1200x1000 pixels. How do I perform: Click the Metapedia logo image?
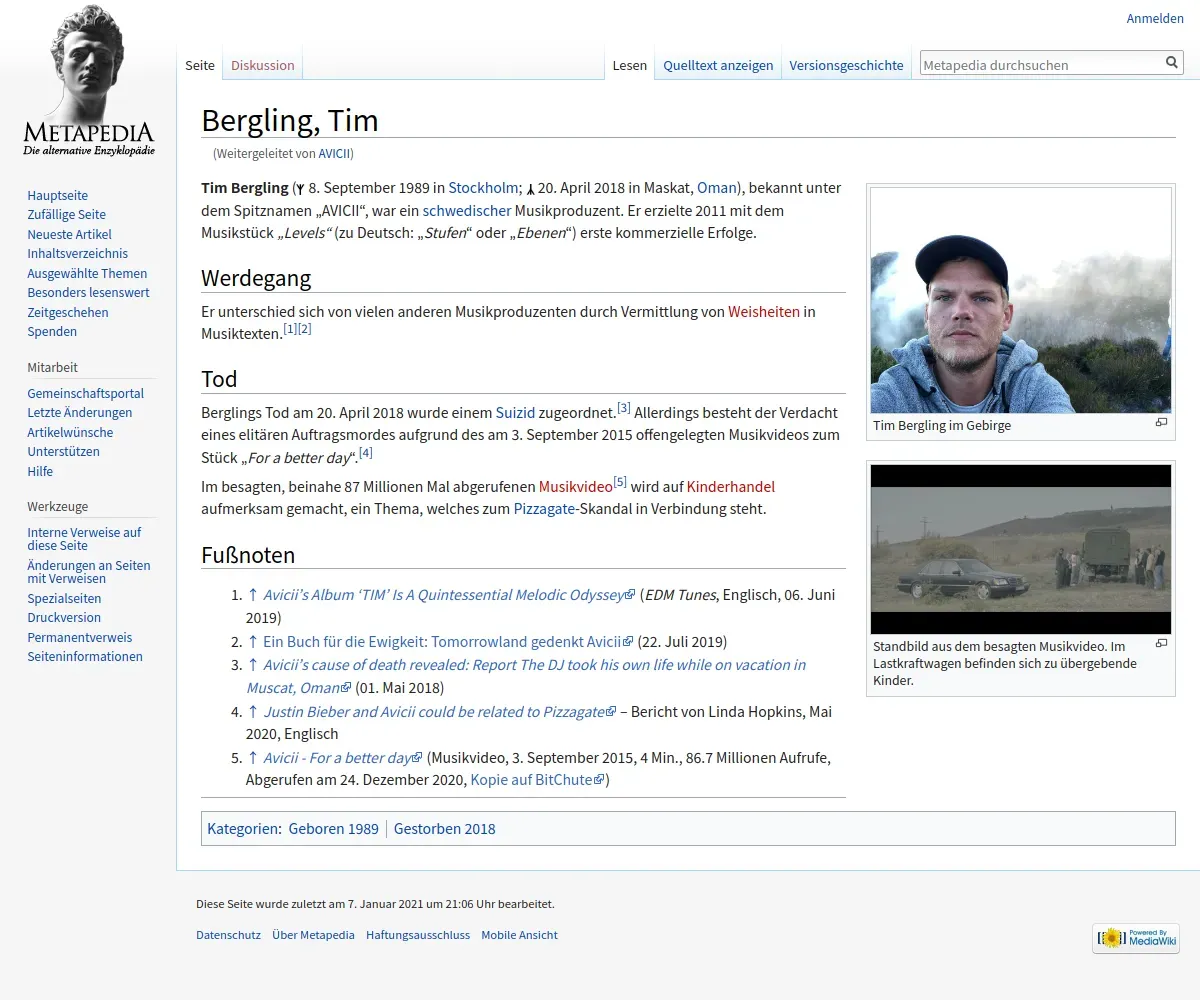88,82
